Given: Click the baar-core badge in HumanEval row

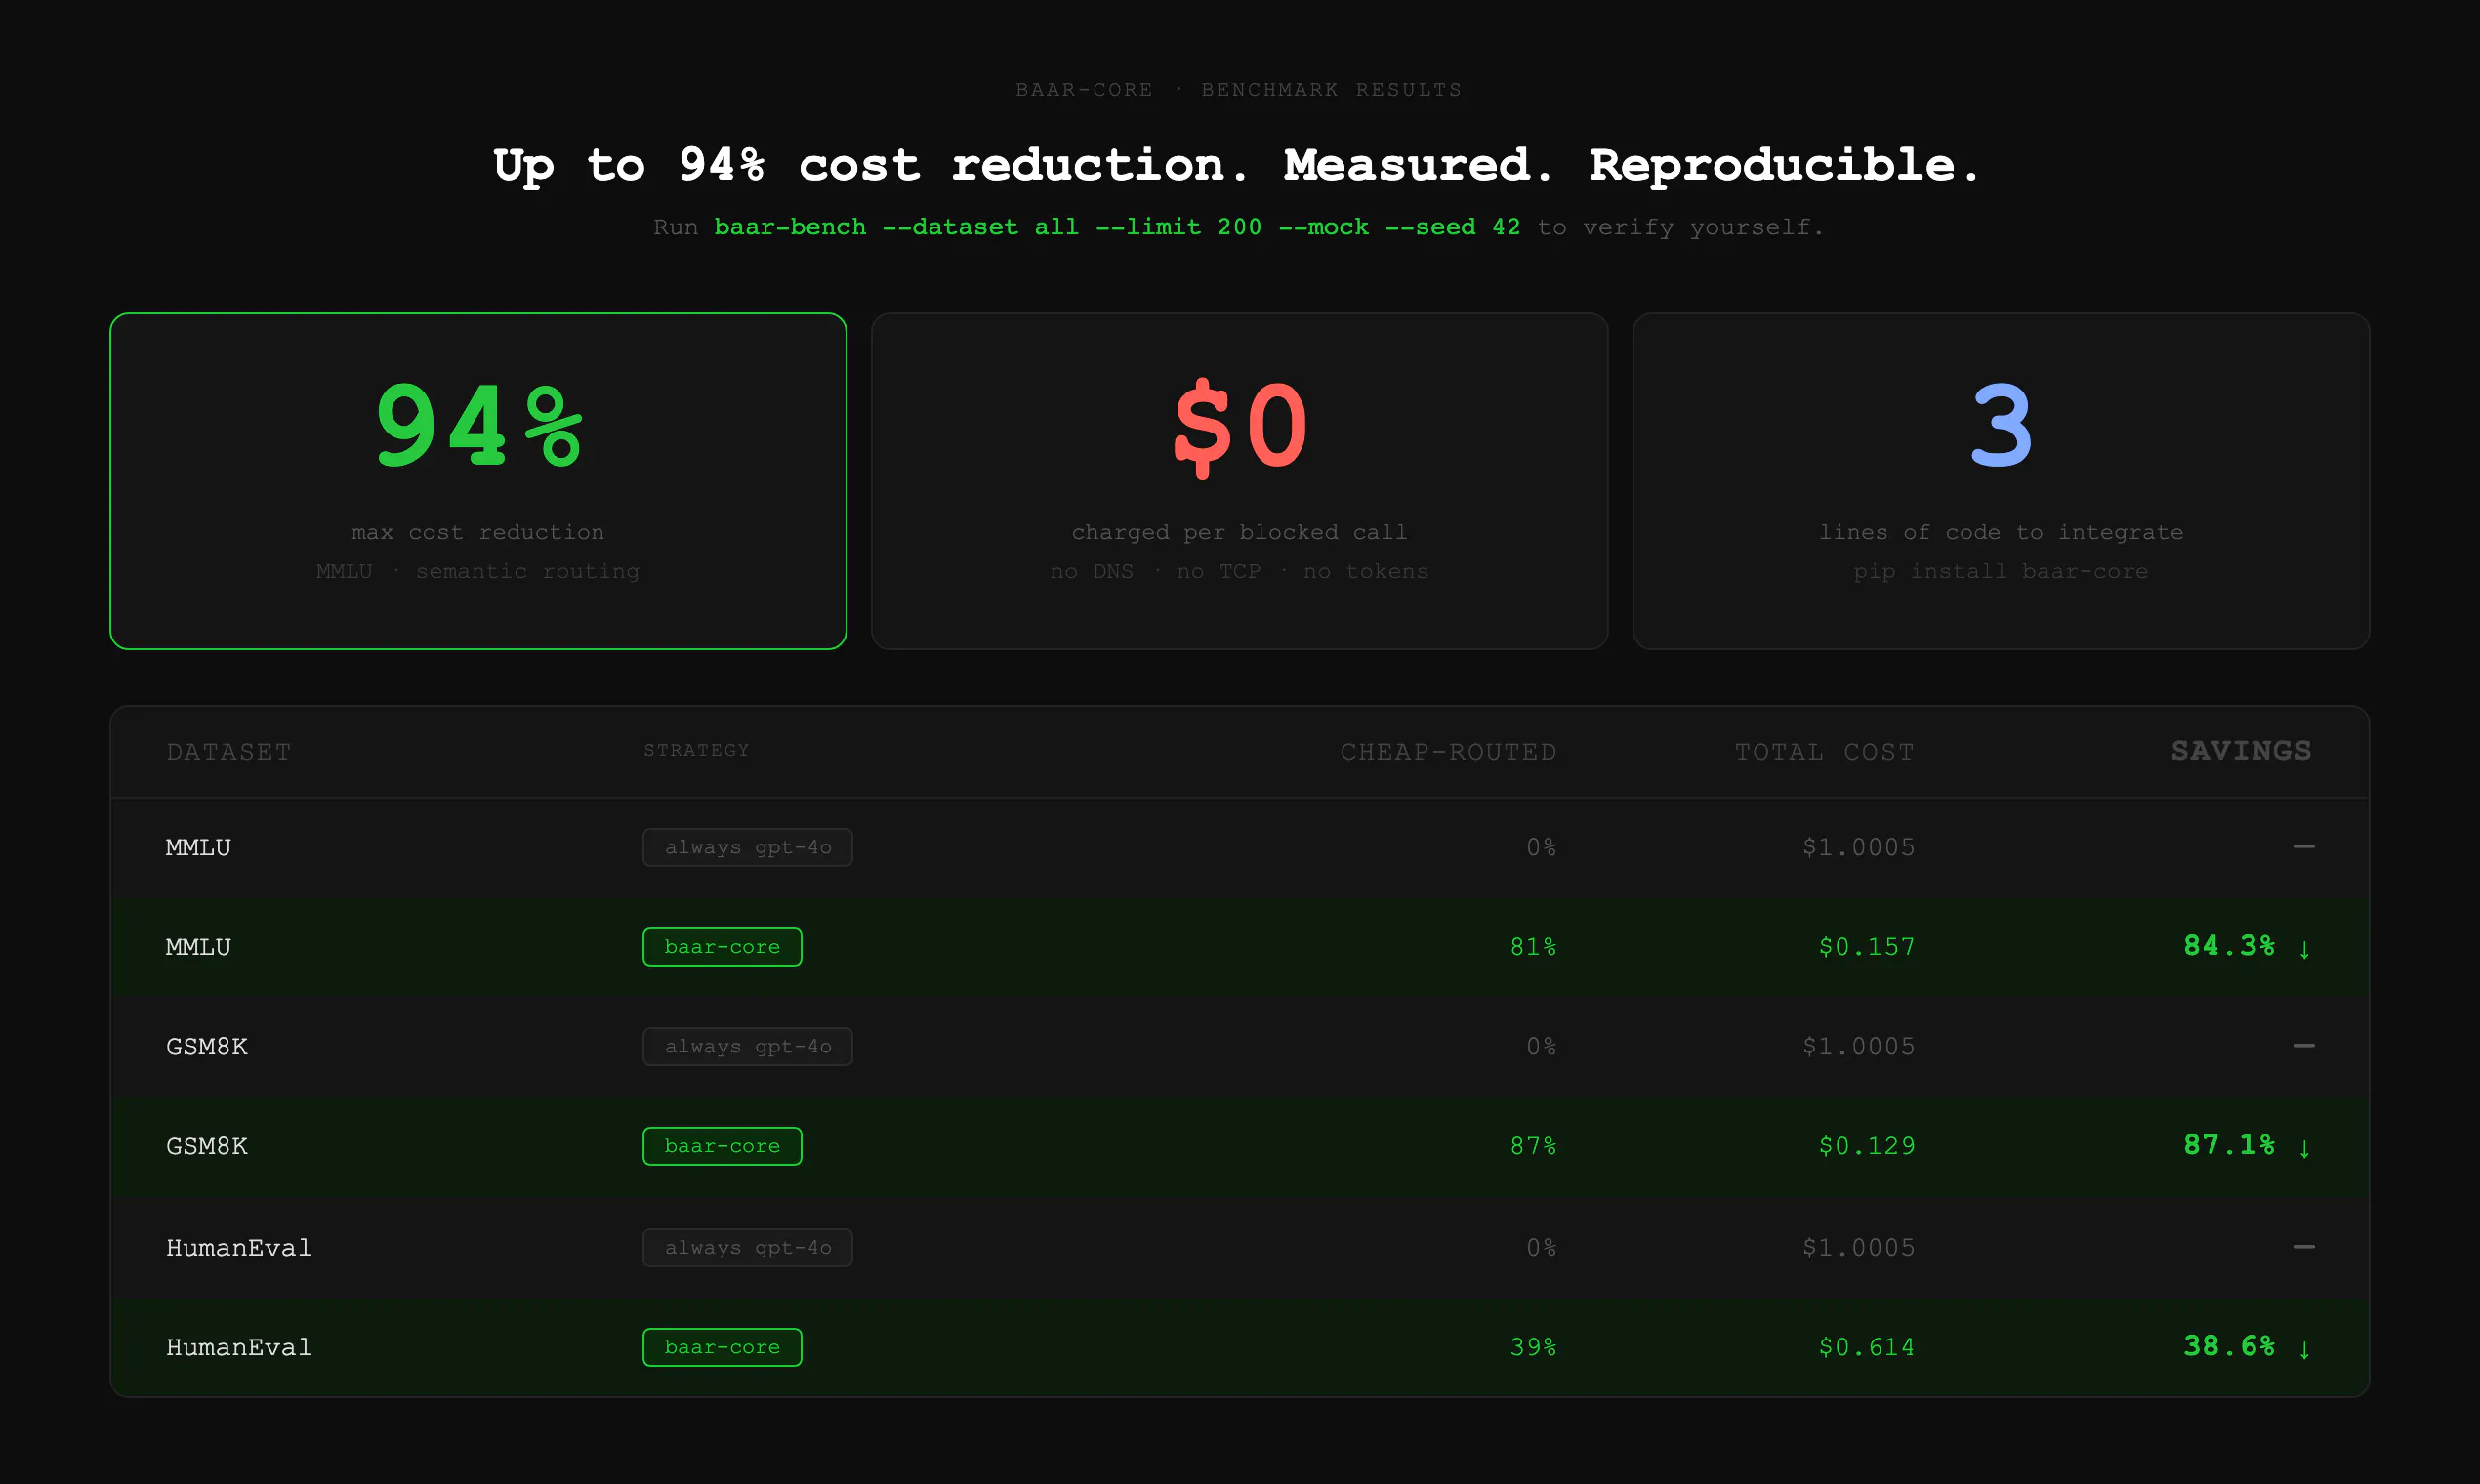Looking at the screenshot, I should tap(722, 1347).
